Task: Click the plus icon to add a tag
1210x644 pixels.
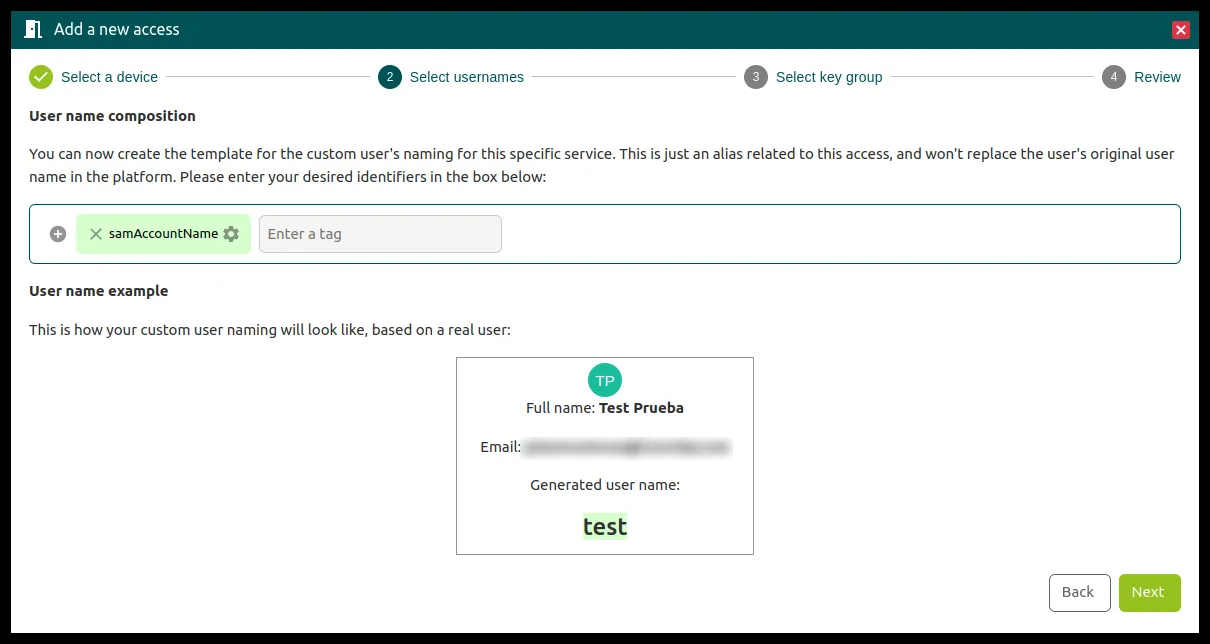Action: [x=58, y=234]
